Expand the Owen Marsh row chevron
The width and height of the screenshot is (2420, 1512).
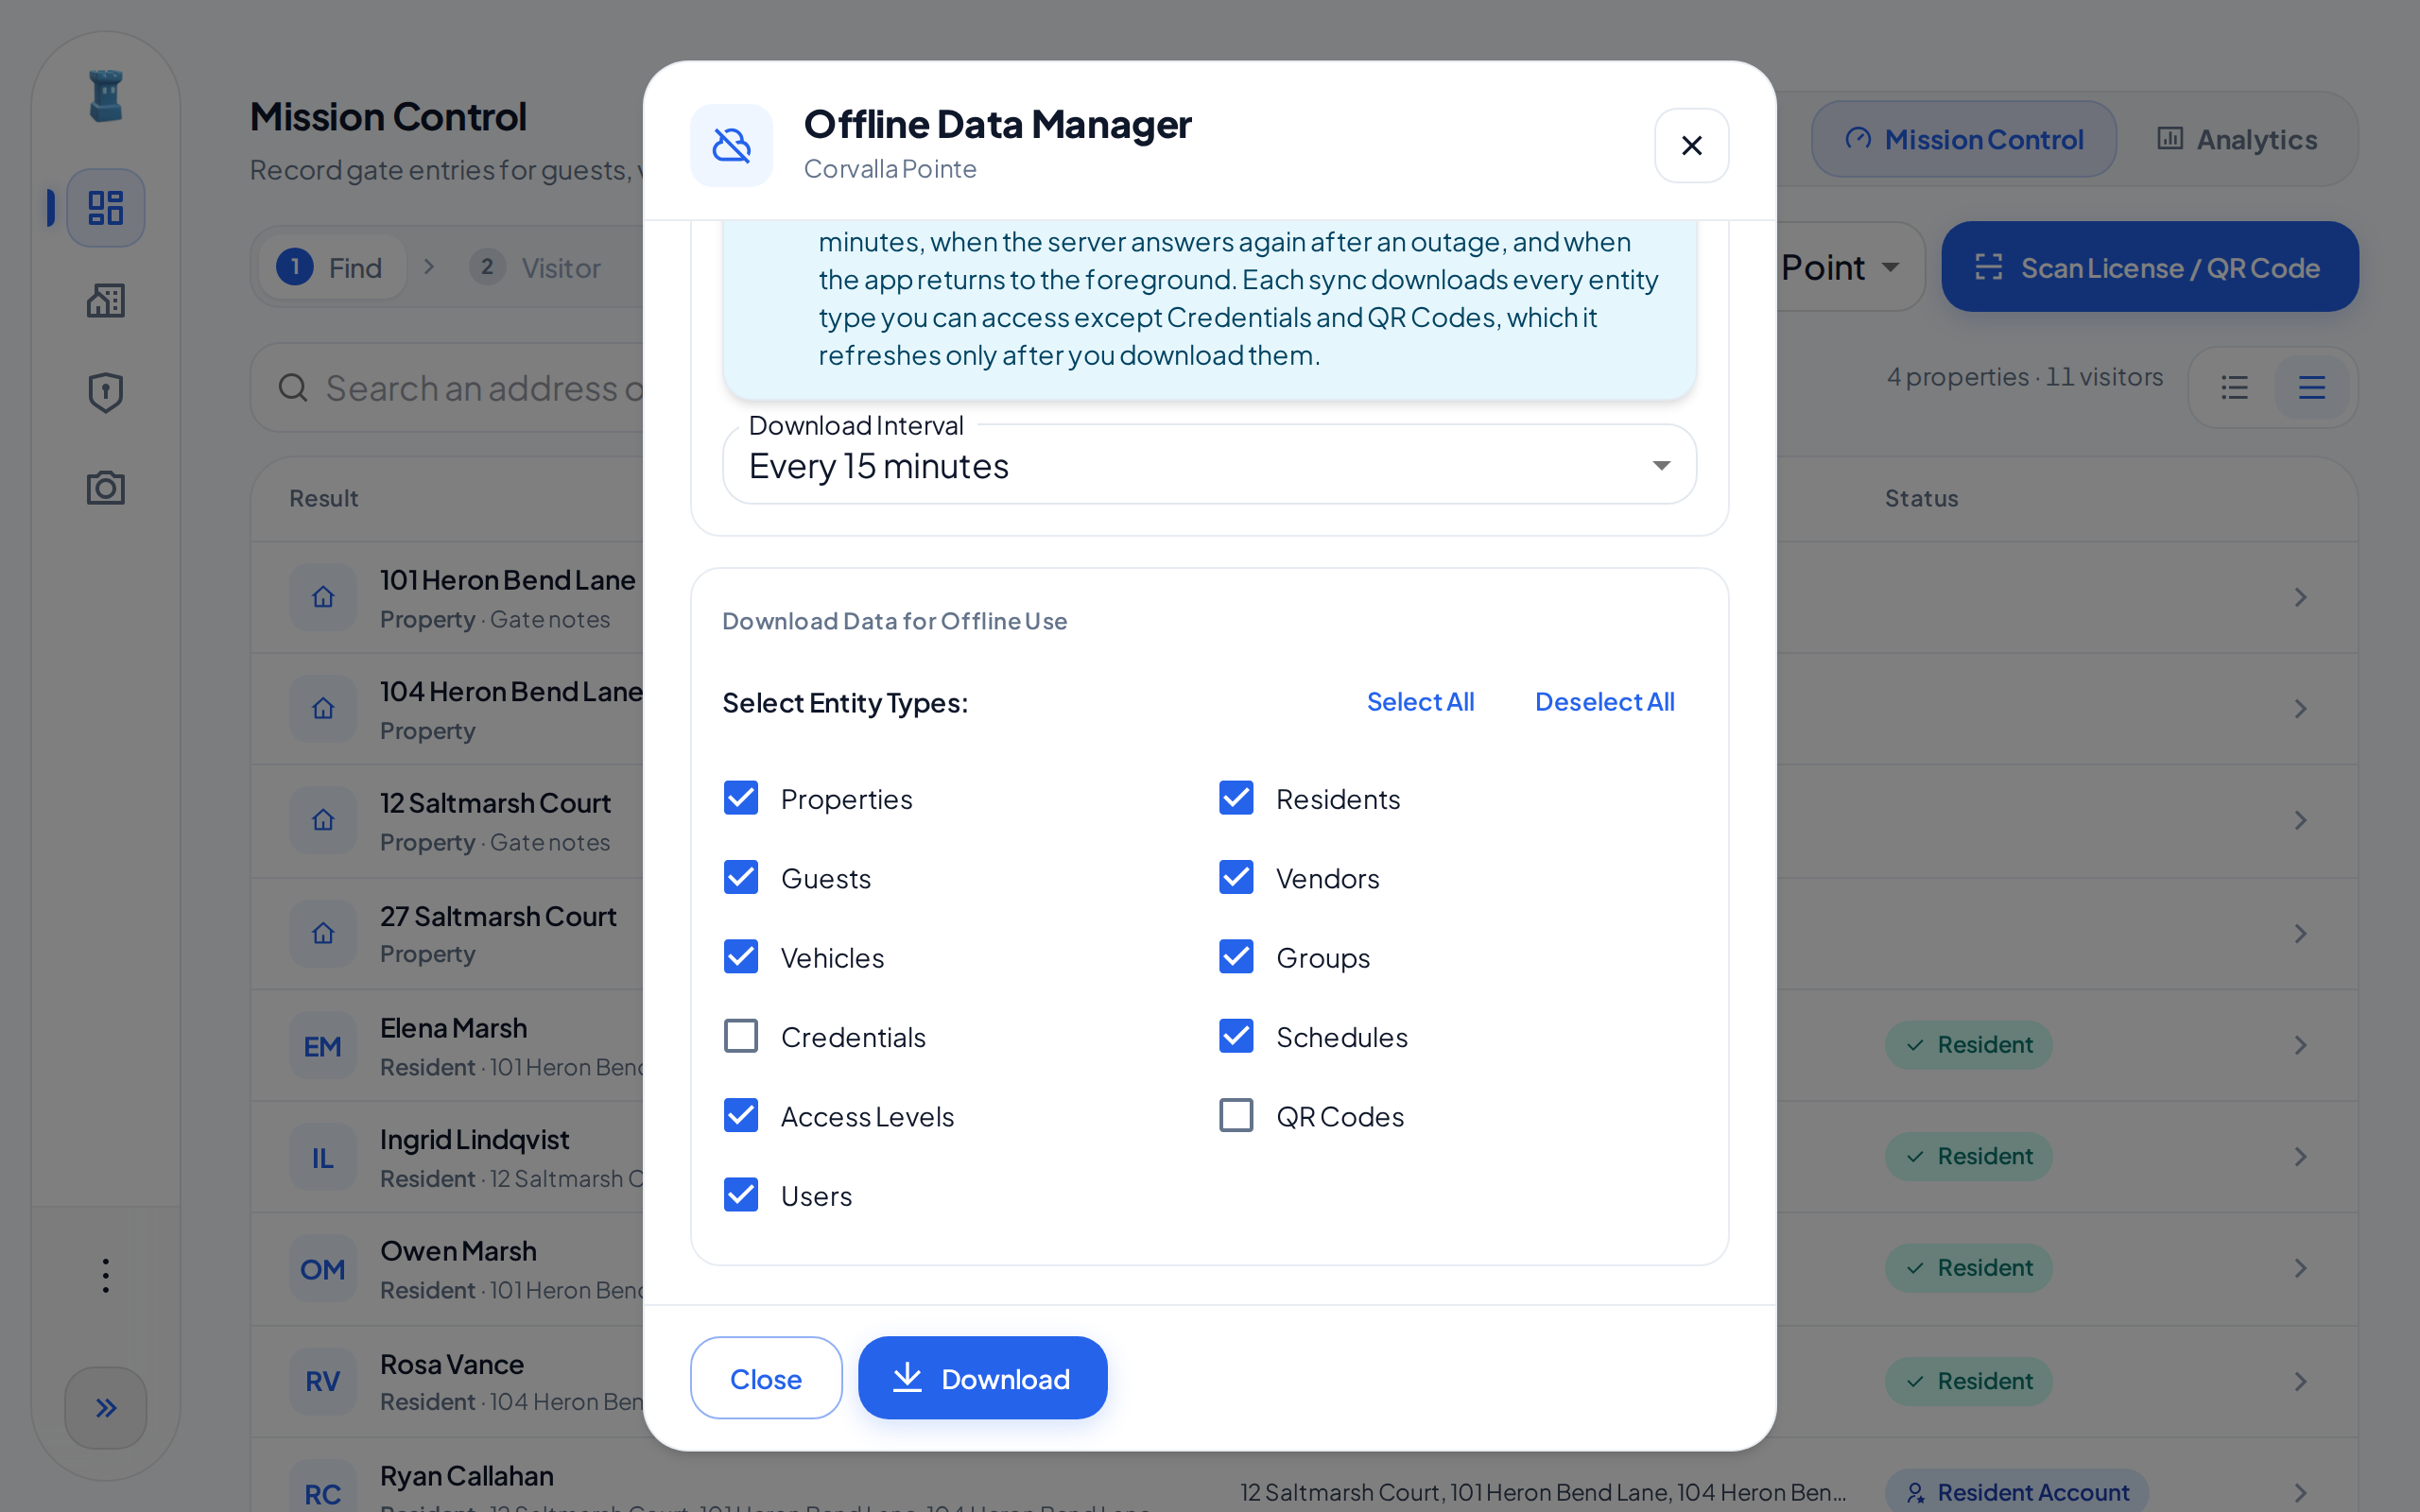coord(2300,1268)
